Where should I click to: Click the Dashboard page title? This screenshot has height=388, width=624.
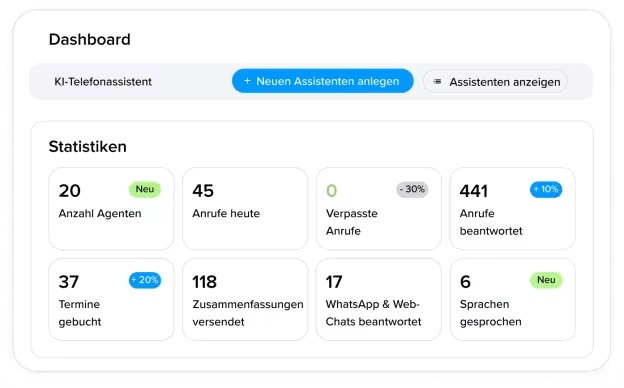[x=90, y=39]
